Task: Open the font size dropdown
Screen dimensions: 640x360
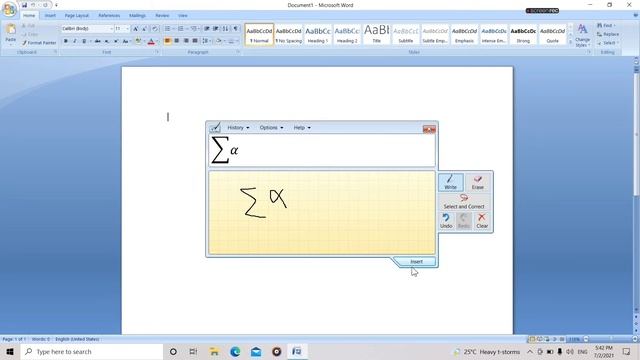Action: click(128, 29)
